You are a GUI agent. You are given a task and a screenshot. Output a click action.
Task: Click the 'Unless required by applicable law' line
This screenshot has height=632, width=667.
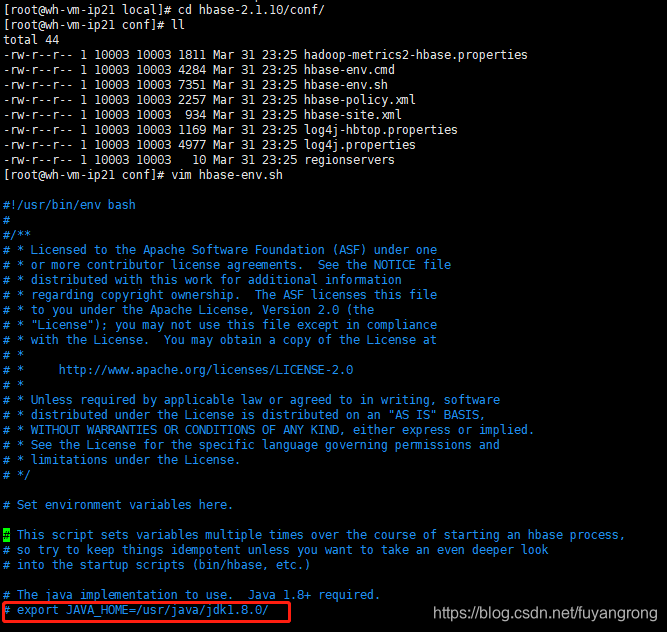pyautogui.click(x=251, y=400)
